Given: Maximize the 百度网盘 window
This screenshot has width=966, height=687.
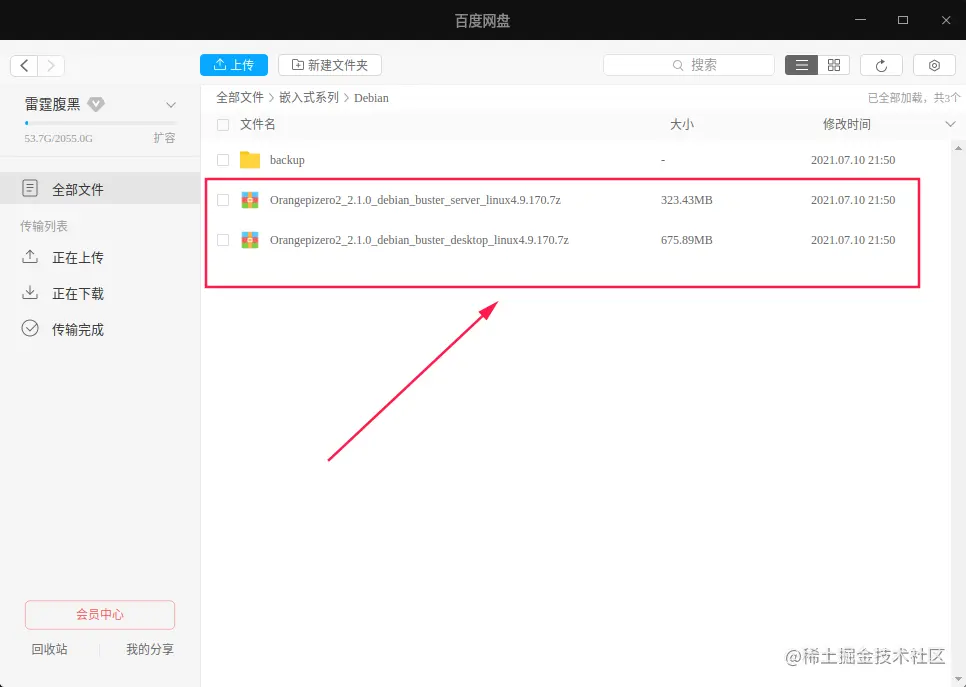Looking at the screenshot, I should [x=903, y=20].
